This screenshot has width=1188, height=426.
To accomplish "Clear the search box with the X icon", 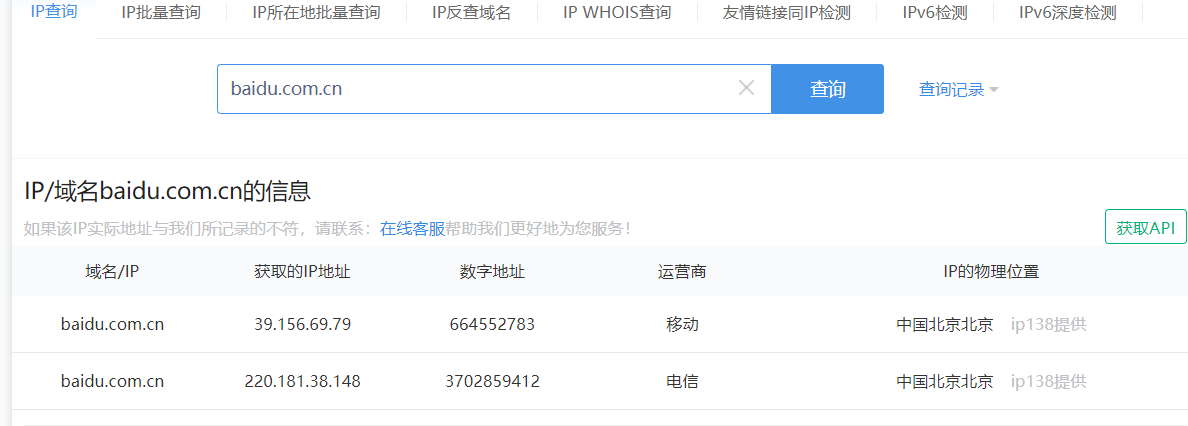I will pos(746,89).
